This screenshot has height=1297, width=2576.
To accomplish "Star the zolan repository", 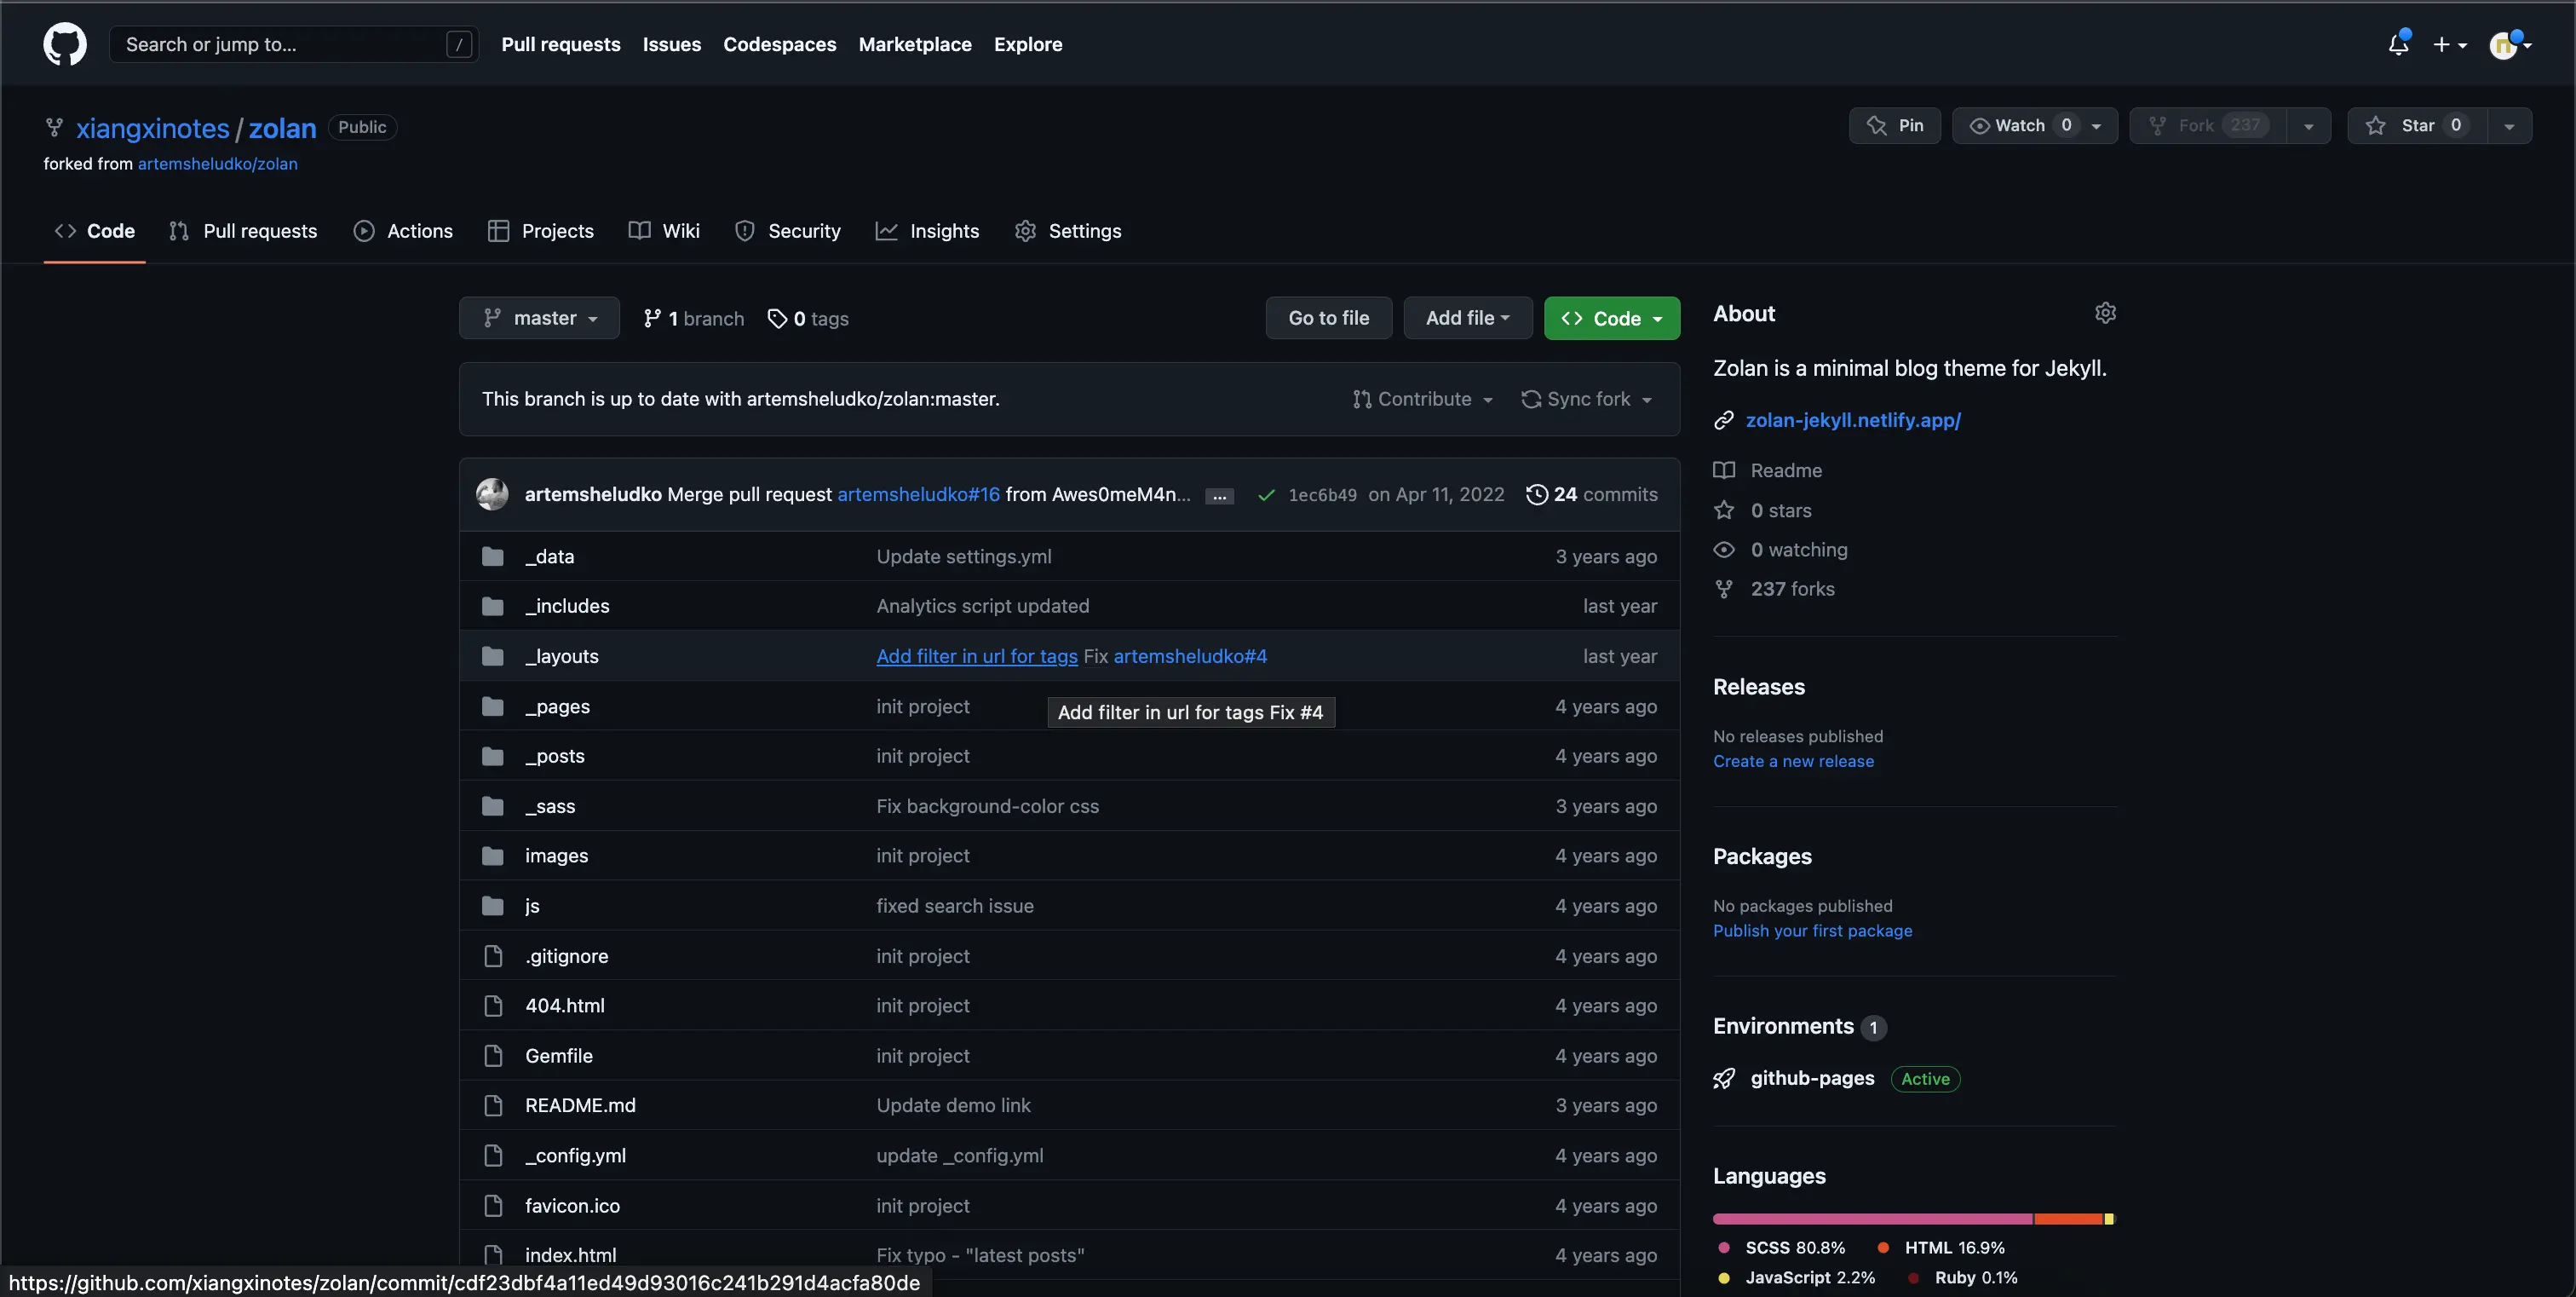I will (x=2420, y=125).
